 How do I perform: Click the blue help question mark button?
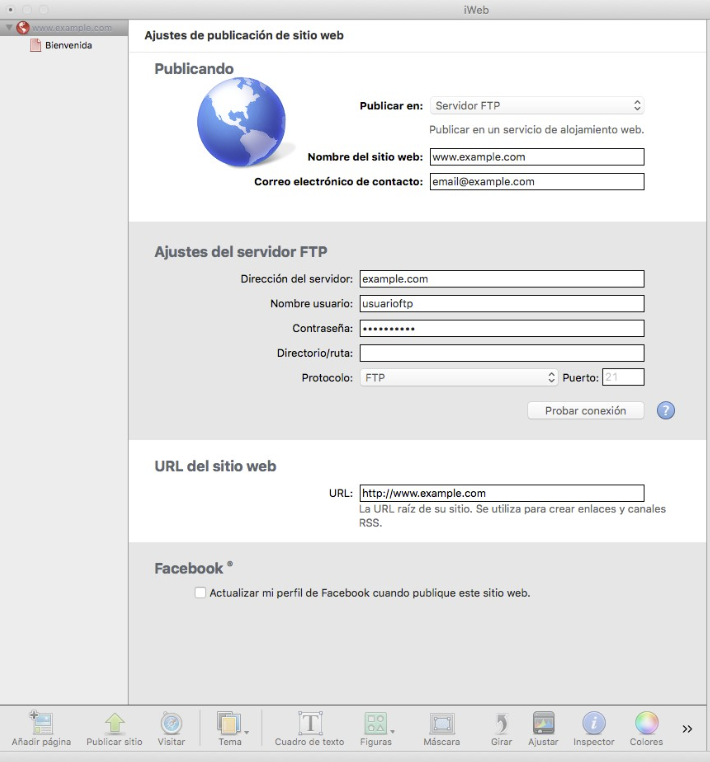point(666,411)
